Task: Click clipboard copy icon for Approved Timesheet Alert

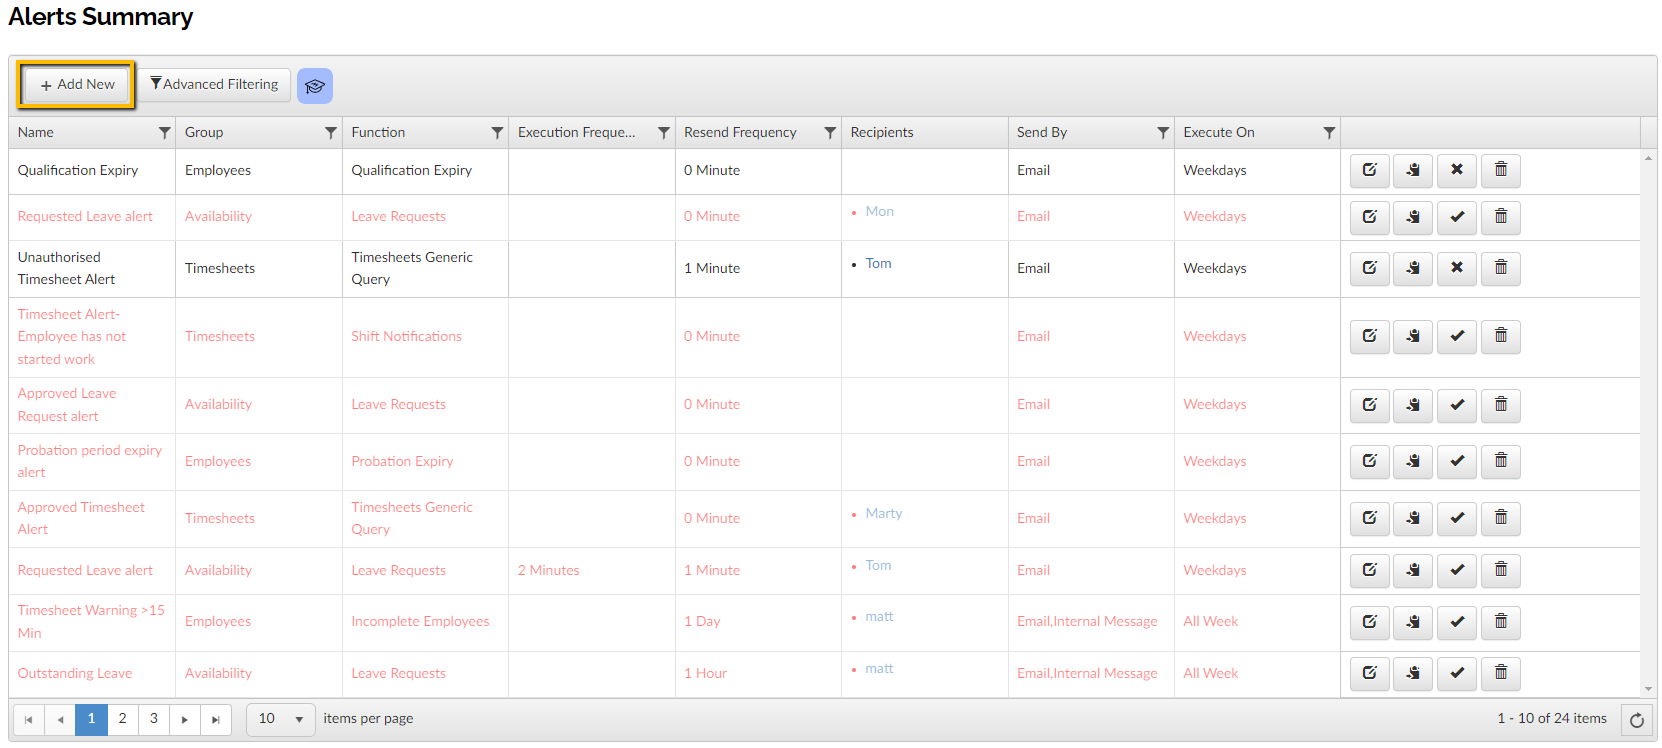Action: click(x=1413, y=518)
